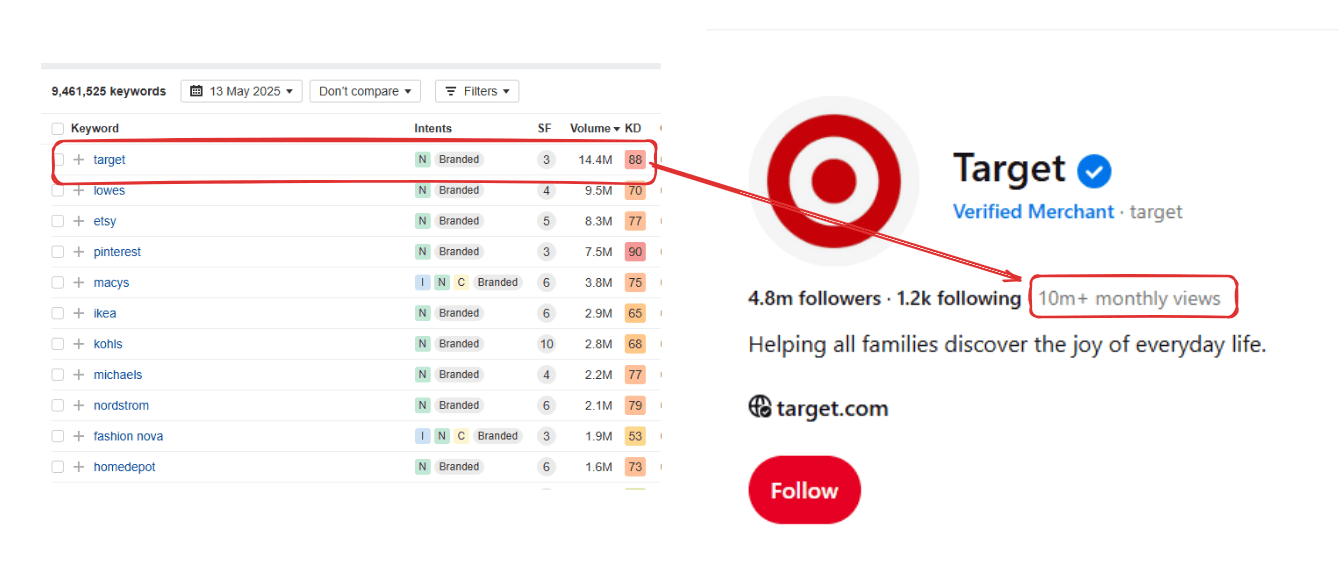This screenshot has width=1338, height=570.
Task: Click the Branded tag in the etsy row
Action: [x=459, y=221]
